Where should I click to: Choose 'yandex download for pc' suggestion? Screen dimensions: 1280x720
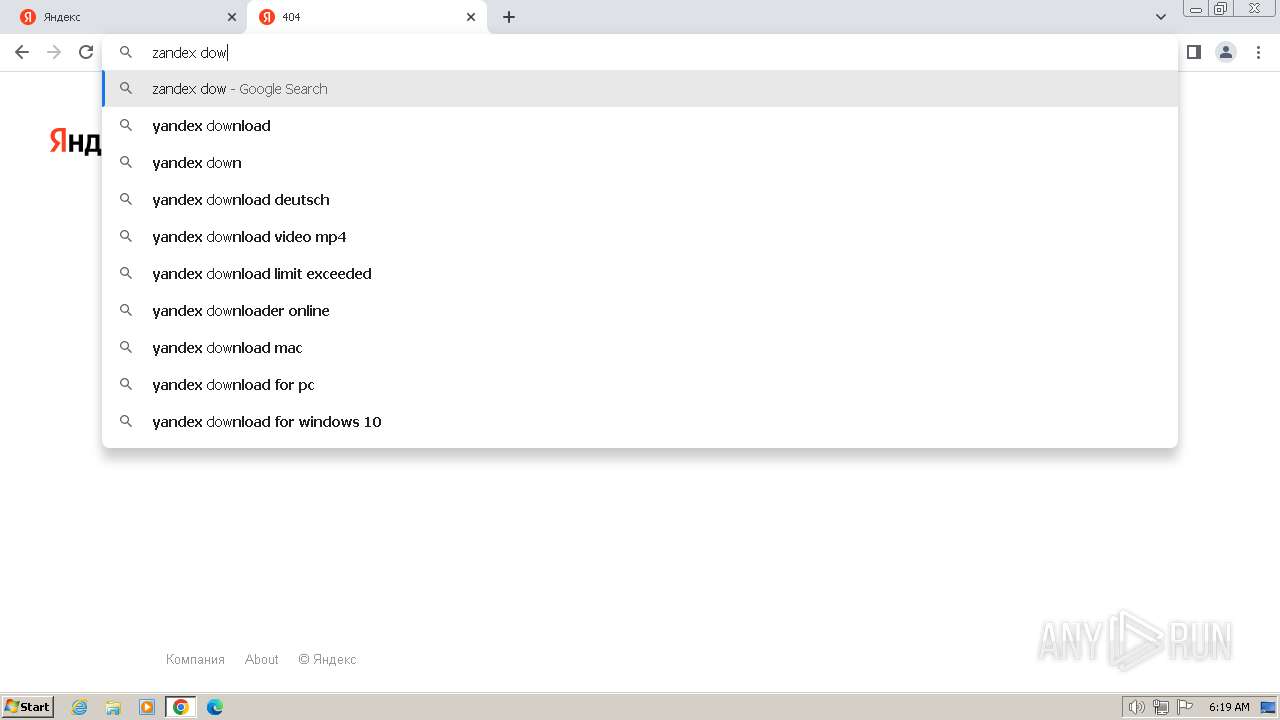[640, 385]
